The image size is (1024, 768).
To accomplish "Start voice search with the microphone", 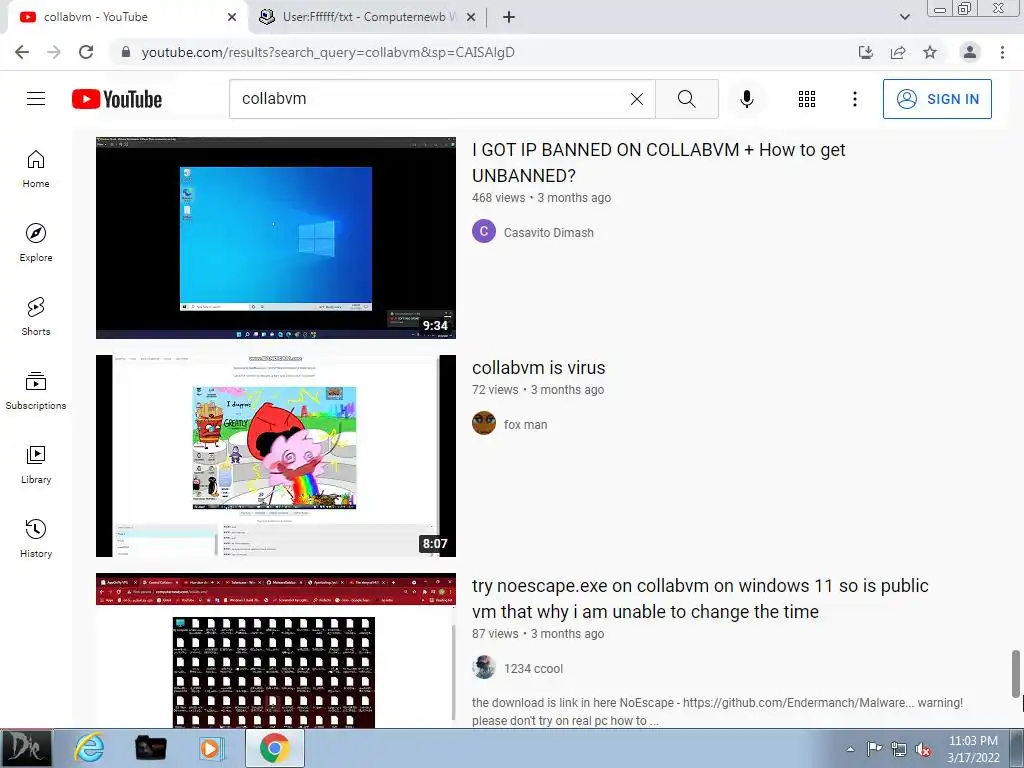I will click(x=747, y=99).
